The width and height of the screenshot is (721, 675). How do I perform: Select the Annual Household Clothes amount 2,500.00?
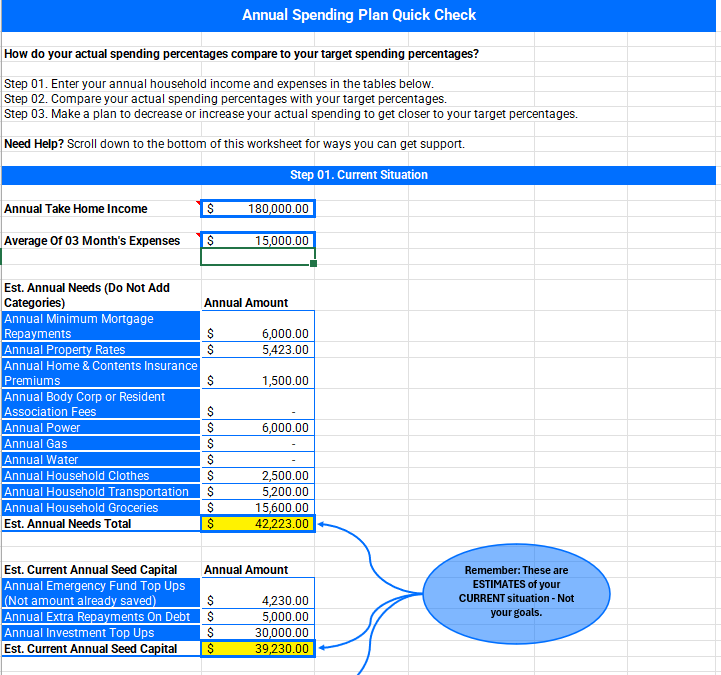[258, 476]
